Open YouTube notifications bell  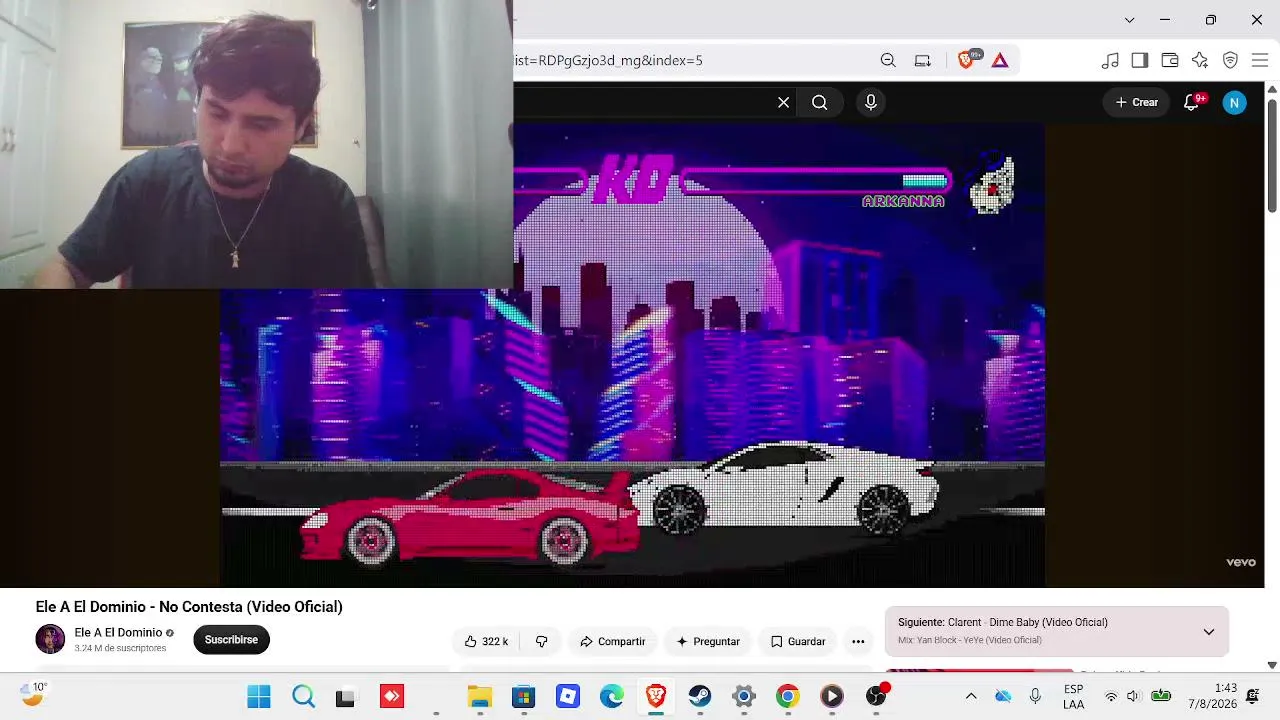point(1191,102)
